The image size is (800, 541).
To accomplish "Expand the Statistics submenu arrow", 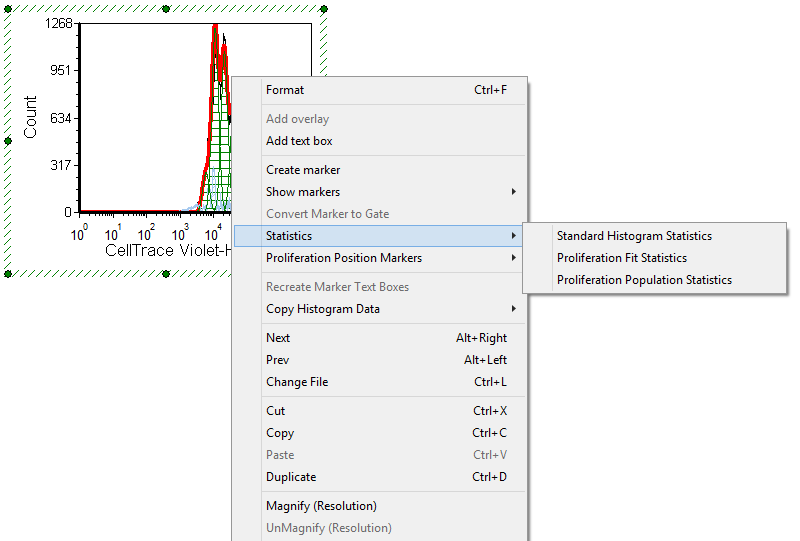I will click(514, 236).
